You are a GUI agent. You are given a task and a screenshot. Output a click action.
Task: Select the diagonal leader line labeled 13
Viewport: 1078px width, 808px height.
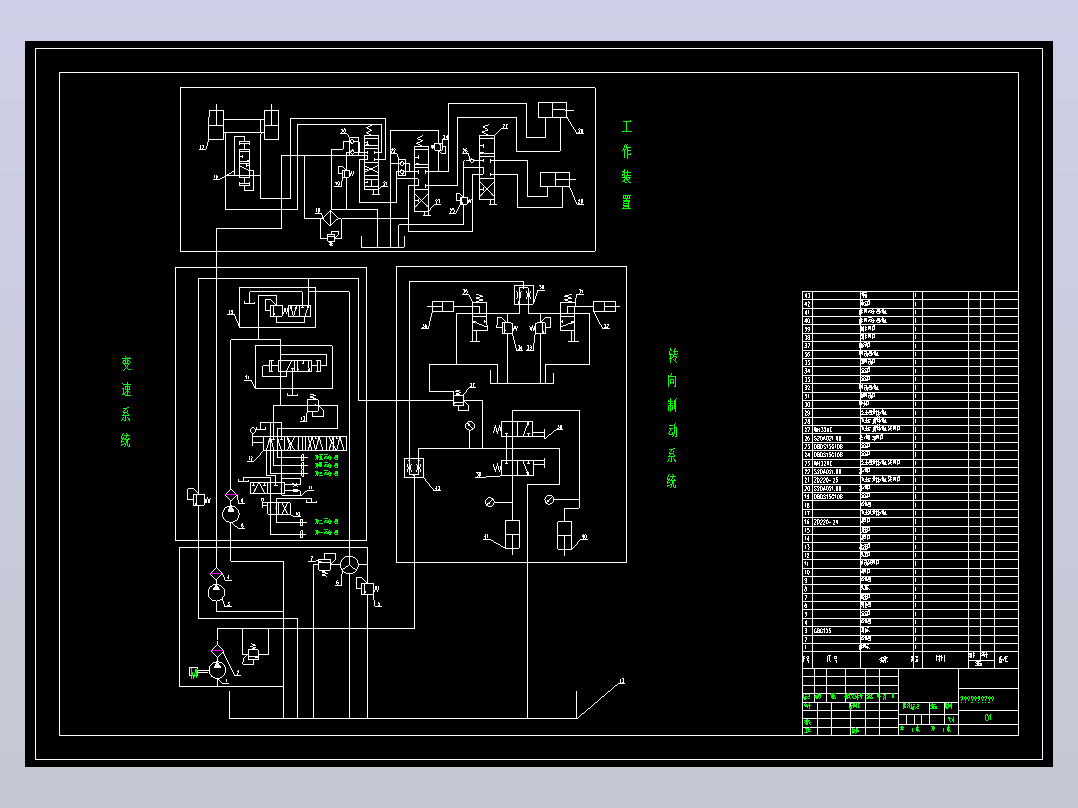click(x=597, y=701)
